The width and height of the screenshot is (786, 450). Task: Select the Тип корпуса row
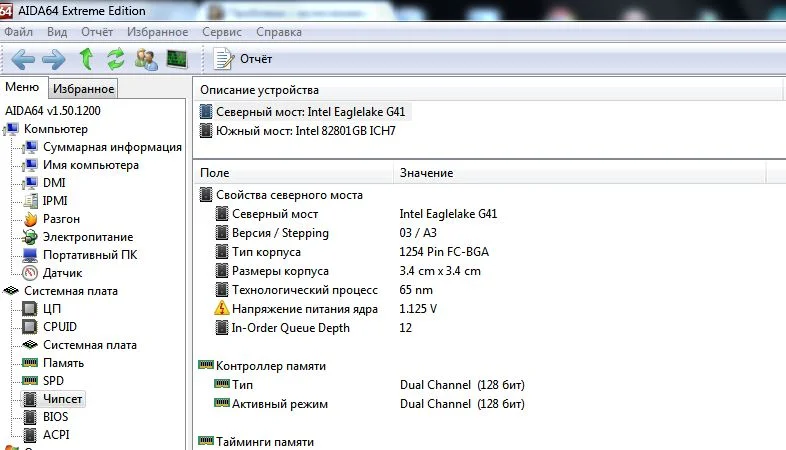(x=266, y=252)
